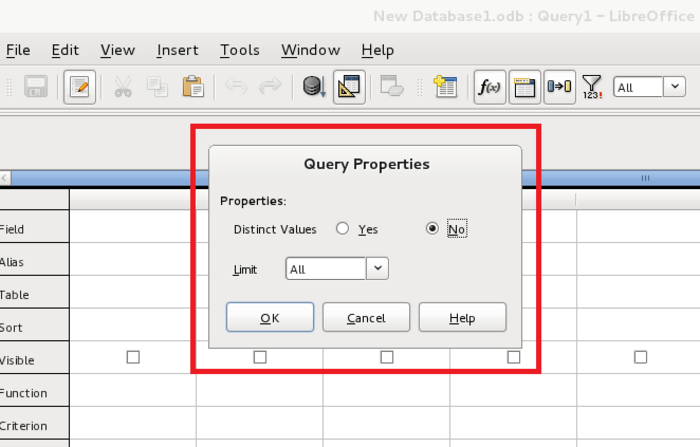Open the Edit menu
This screenshot has height=447, width=700.
point(65,50)
